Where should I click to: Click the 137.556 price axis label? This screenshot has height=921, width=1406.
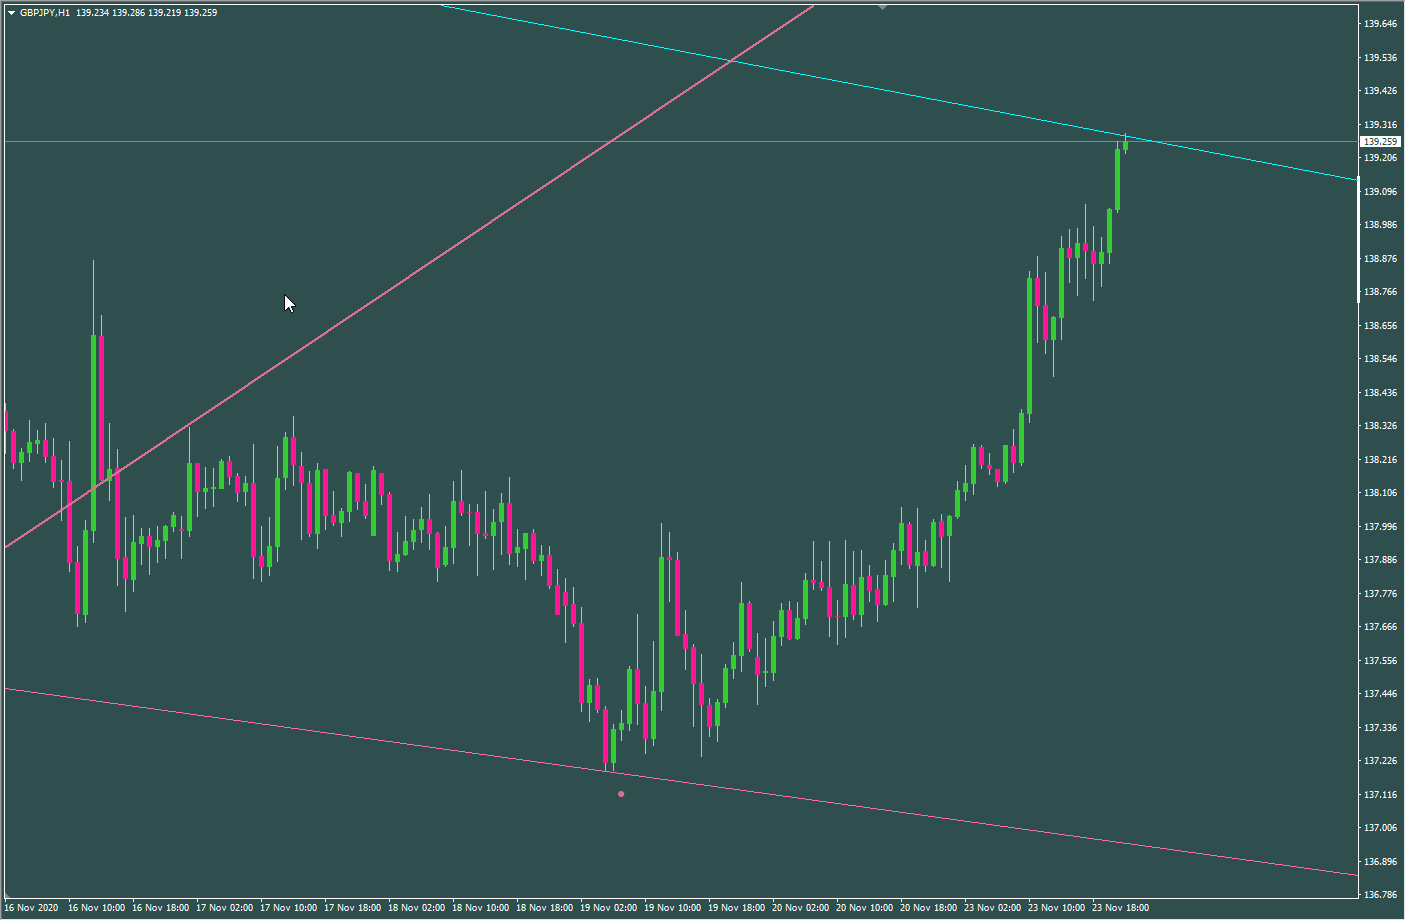click(1380, 661)
